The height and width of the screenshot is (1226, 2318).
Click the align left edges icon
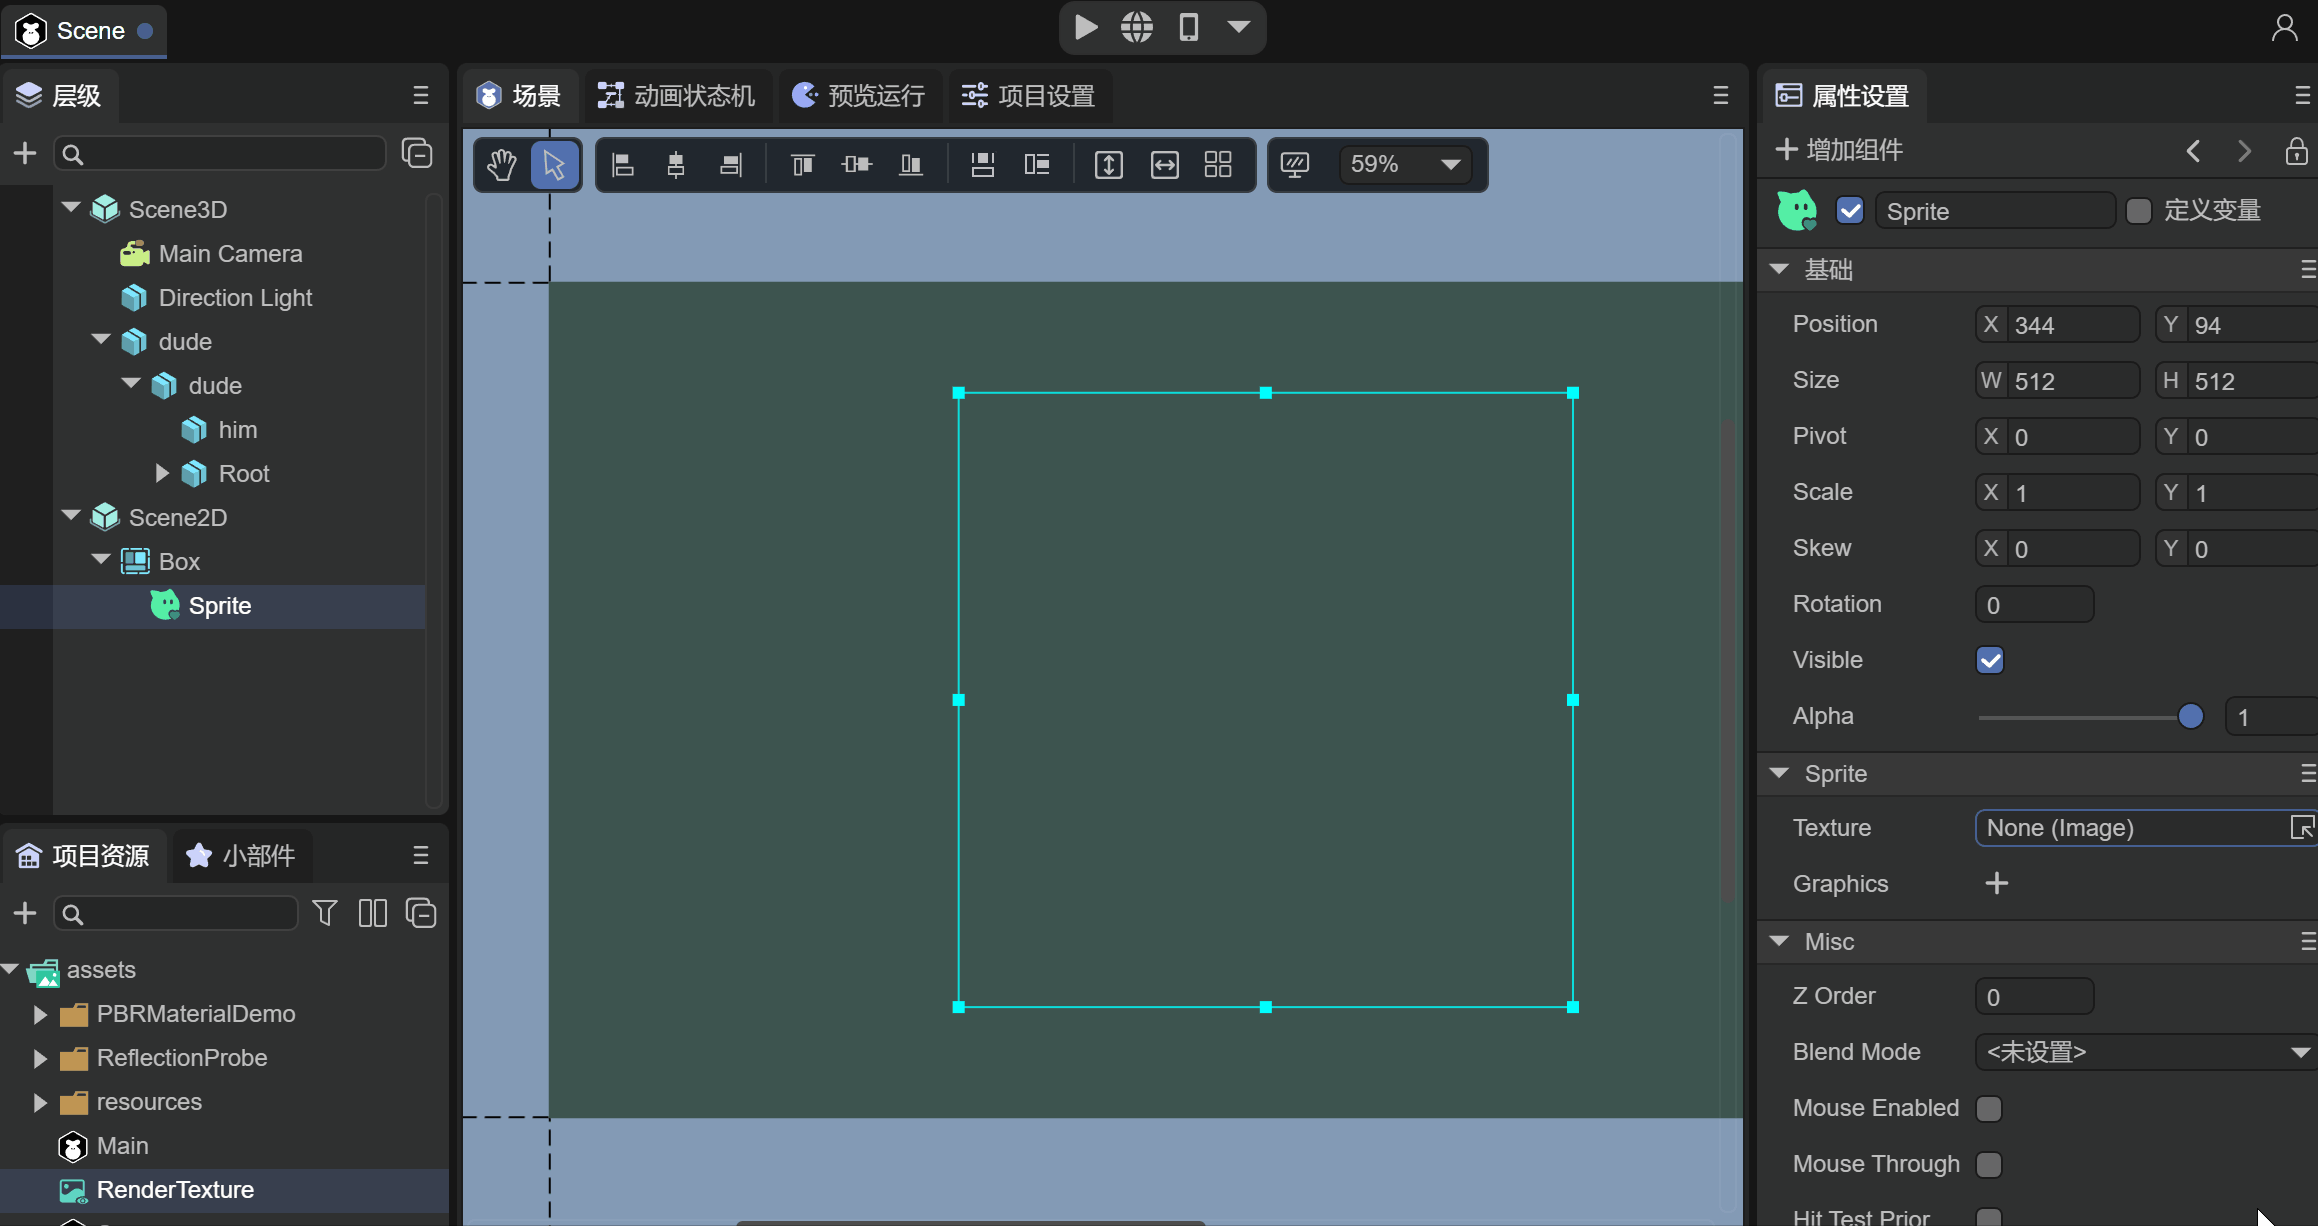[623, 165]
